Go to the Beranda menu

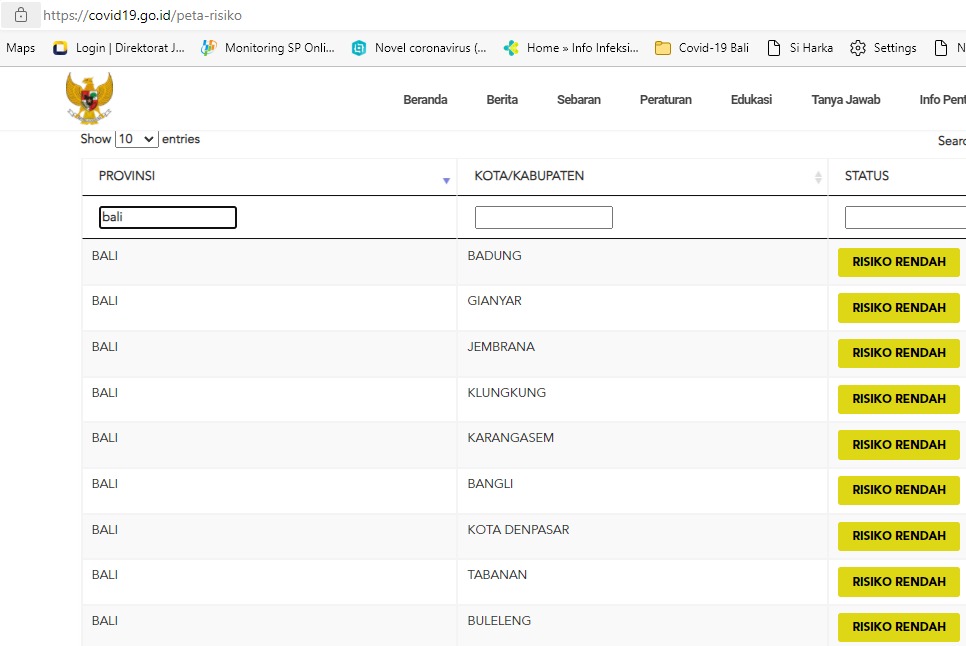[x=425, y=100]
